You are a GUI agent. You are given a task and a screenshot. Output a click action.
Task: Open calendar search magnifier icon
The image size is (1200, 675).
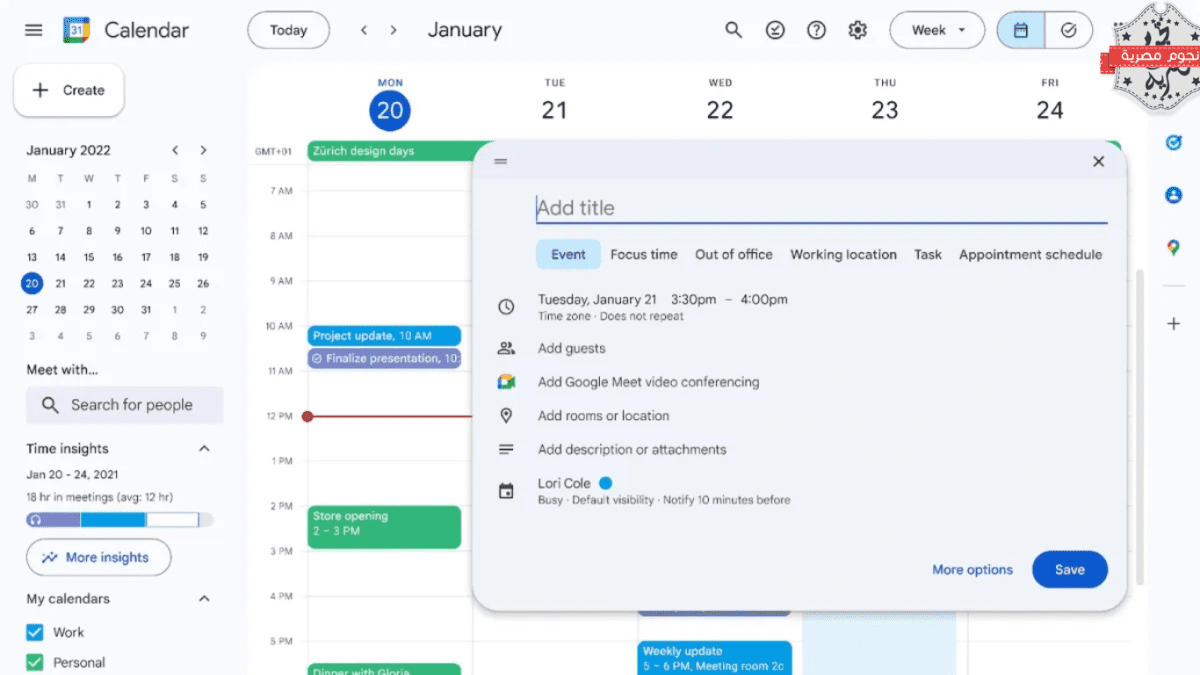coord(734,30)
